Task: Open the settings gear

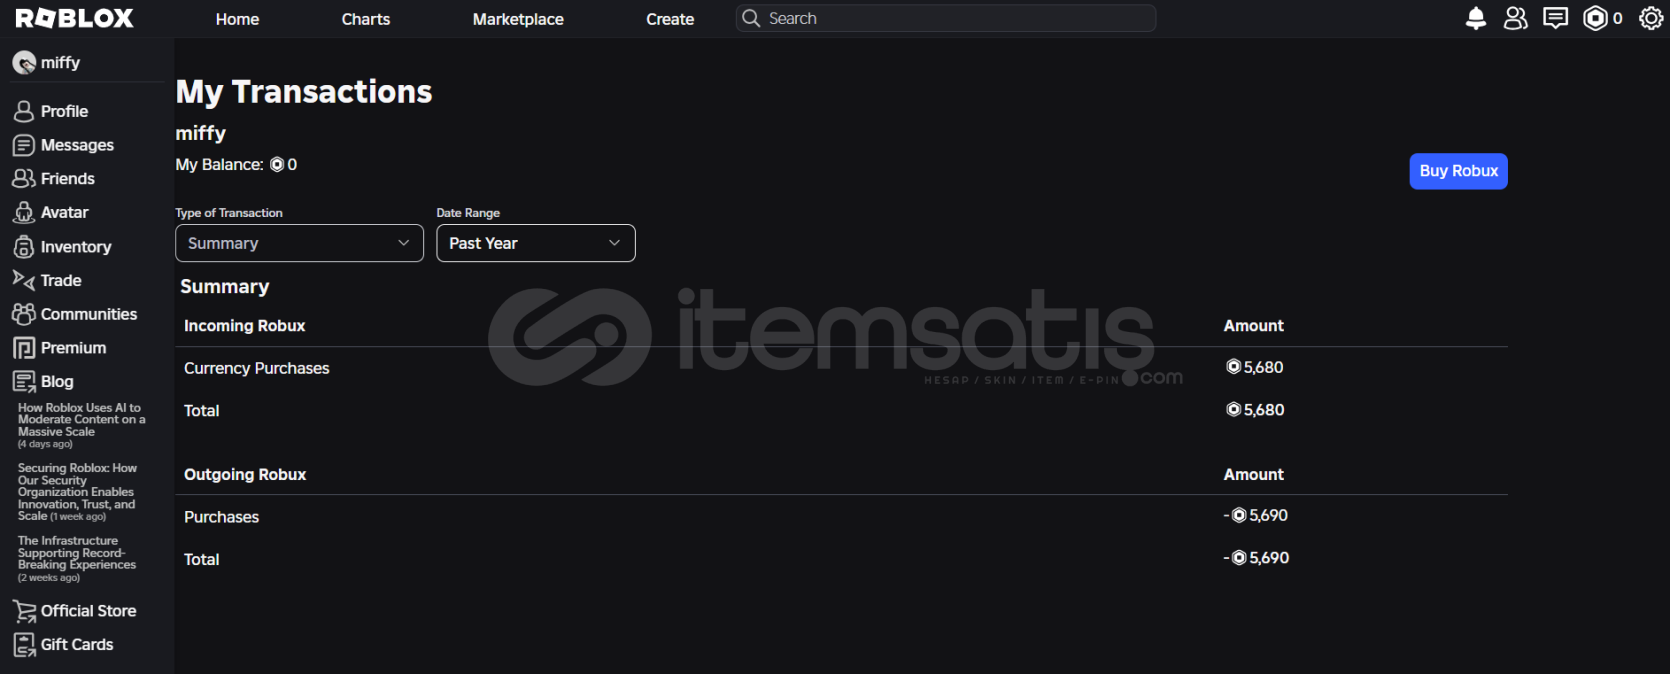Action: click(x=1651, y=18)
